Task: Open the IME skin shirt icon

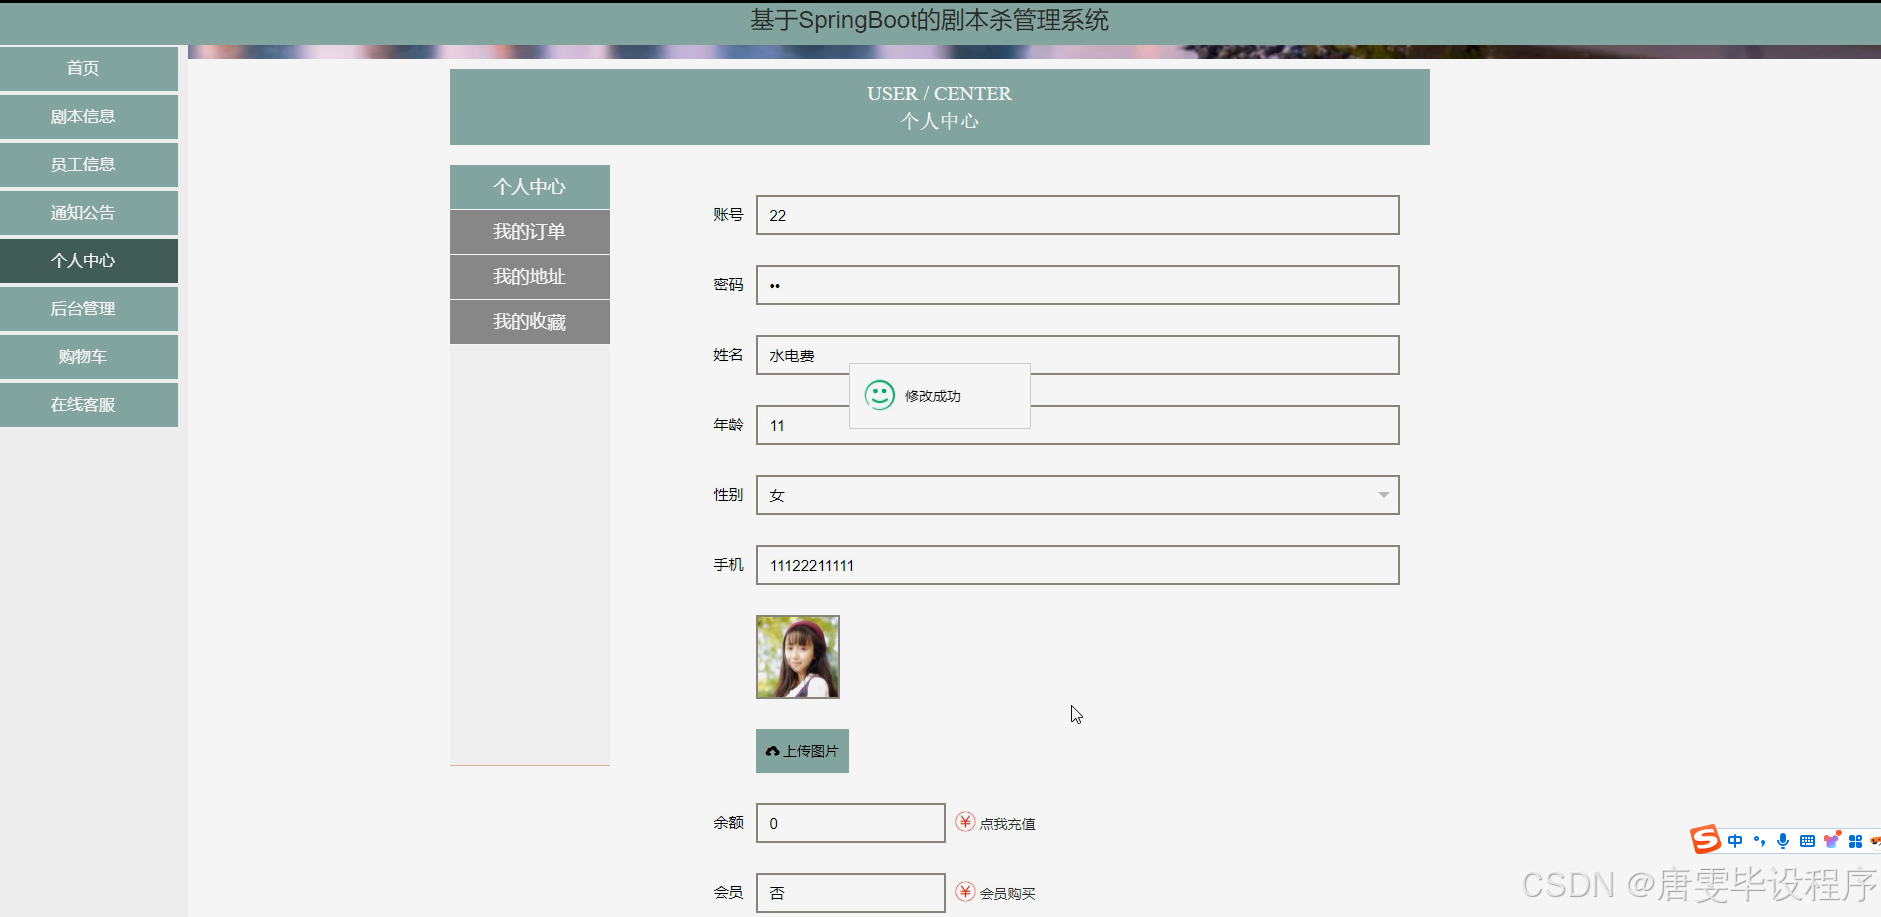Action: click(x=1832, y=840)
